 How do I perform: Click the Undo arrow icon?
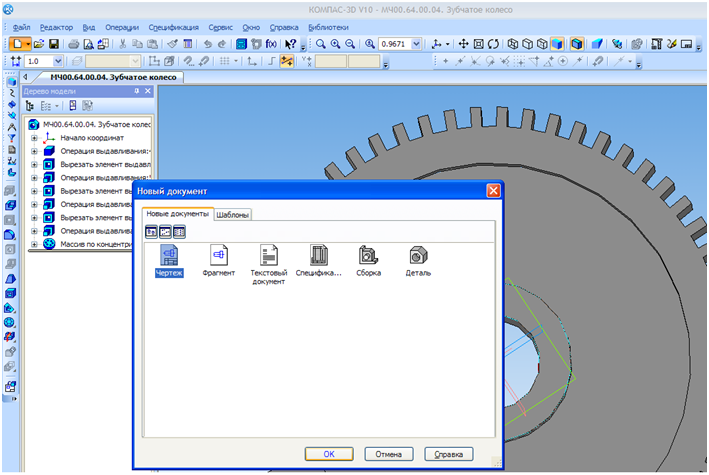tap(207, 44)
